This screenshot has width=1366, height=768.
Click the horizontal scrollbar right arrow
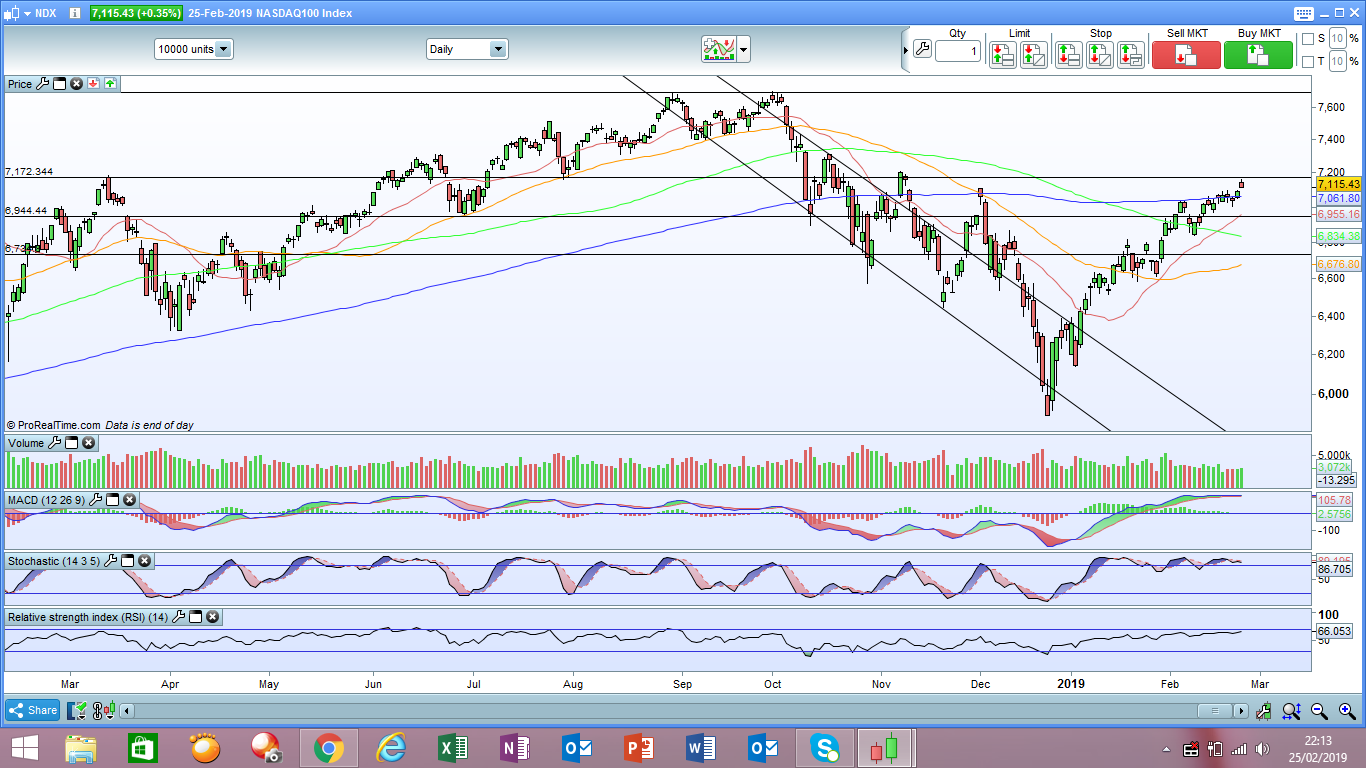coord(1242,711)
